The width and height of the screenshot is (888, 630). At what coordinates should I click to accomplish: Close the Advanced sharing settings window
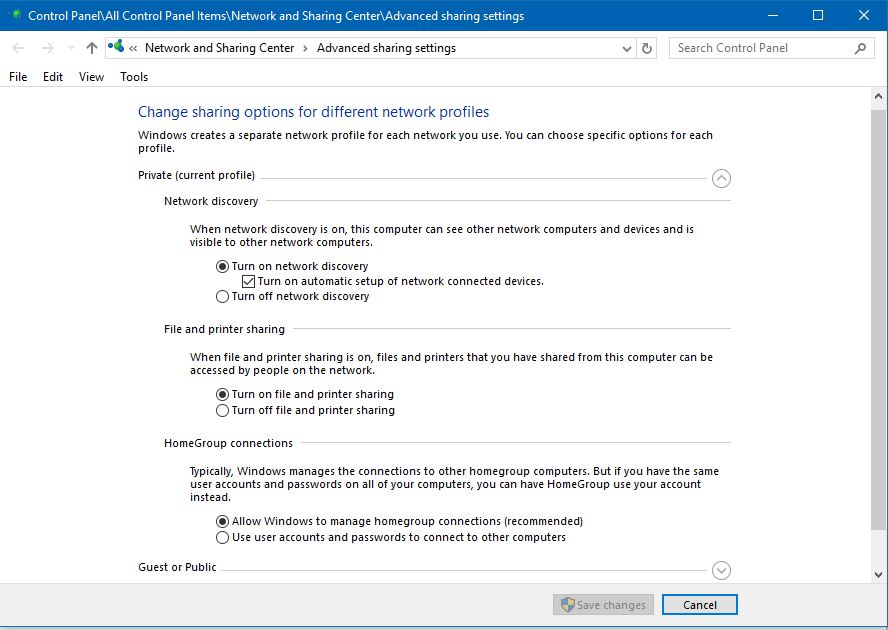864,15
